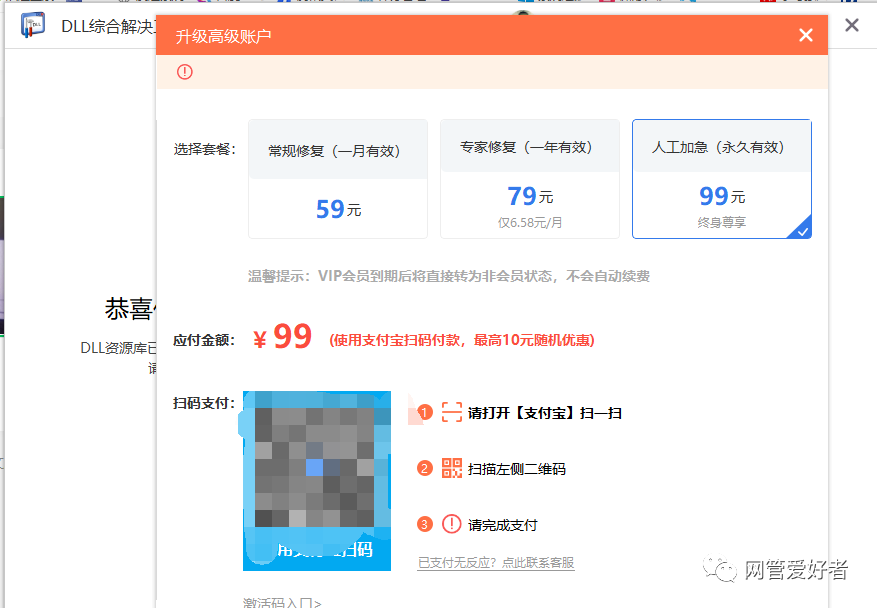The height and width of the screenshot is (608, 877).
Task: Open the 激活码入口 link
Action: [x=282, y=602]
